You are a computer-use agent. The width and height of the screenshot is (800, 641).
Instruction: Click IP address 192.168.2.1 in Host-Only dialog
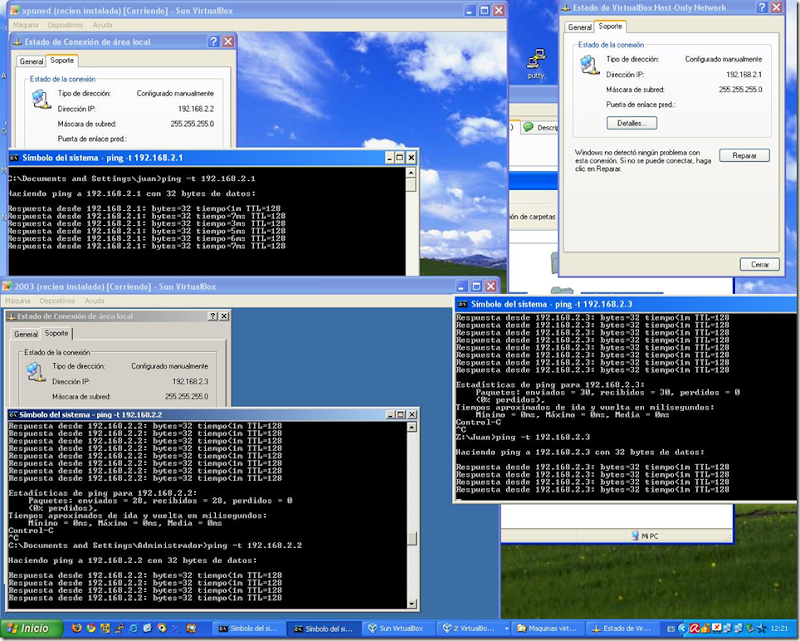click(744, 75)
